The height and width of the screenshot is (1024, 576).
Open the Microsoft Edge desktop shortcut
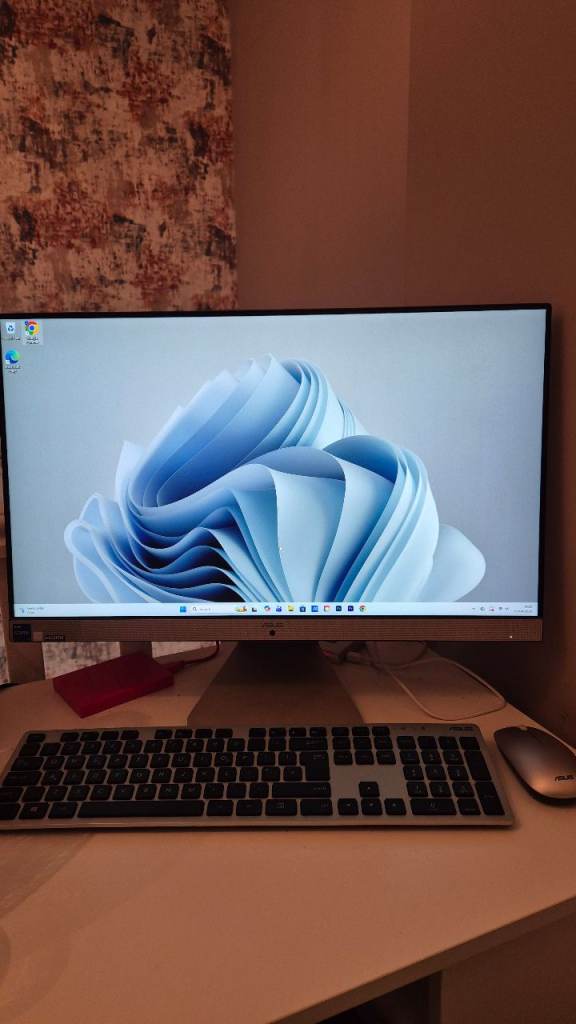12,360
